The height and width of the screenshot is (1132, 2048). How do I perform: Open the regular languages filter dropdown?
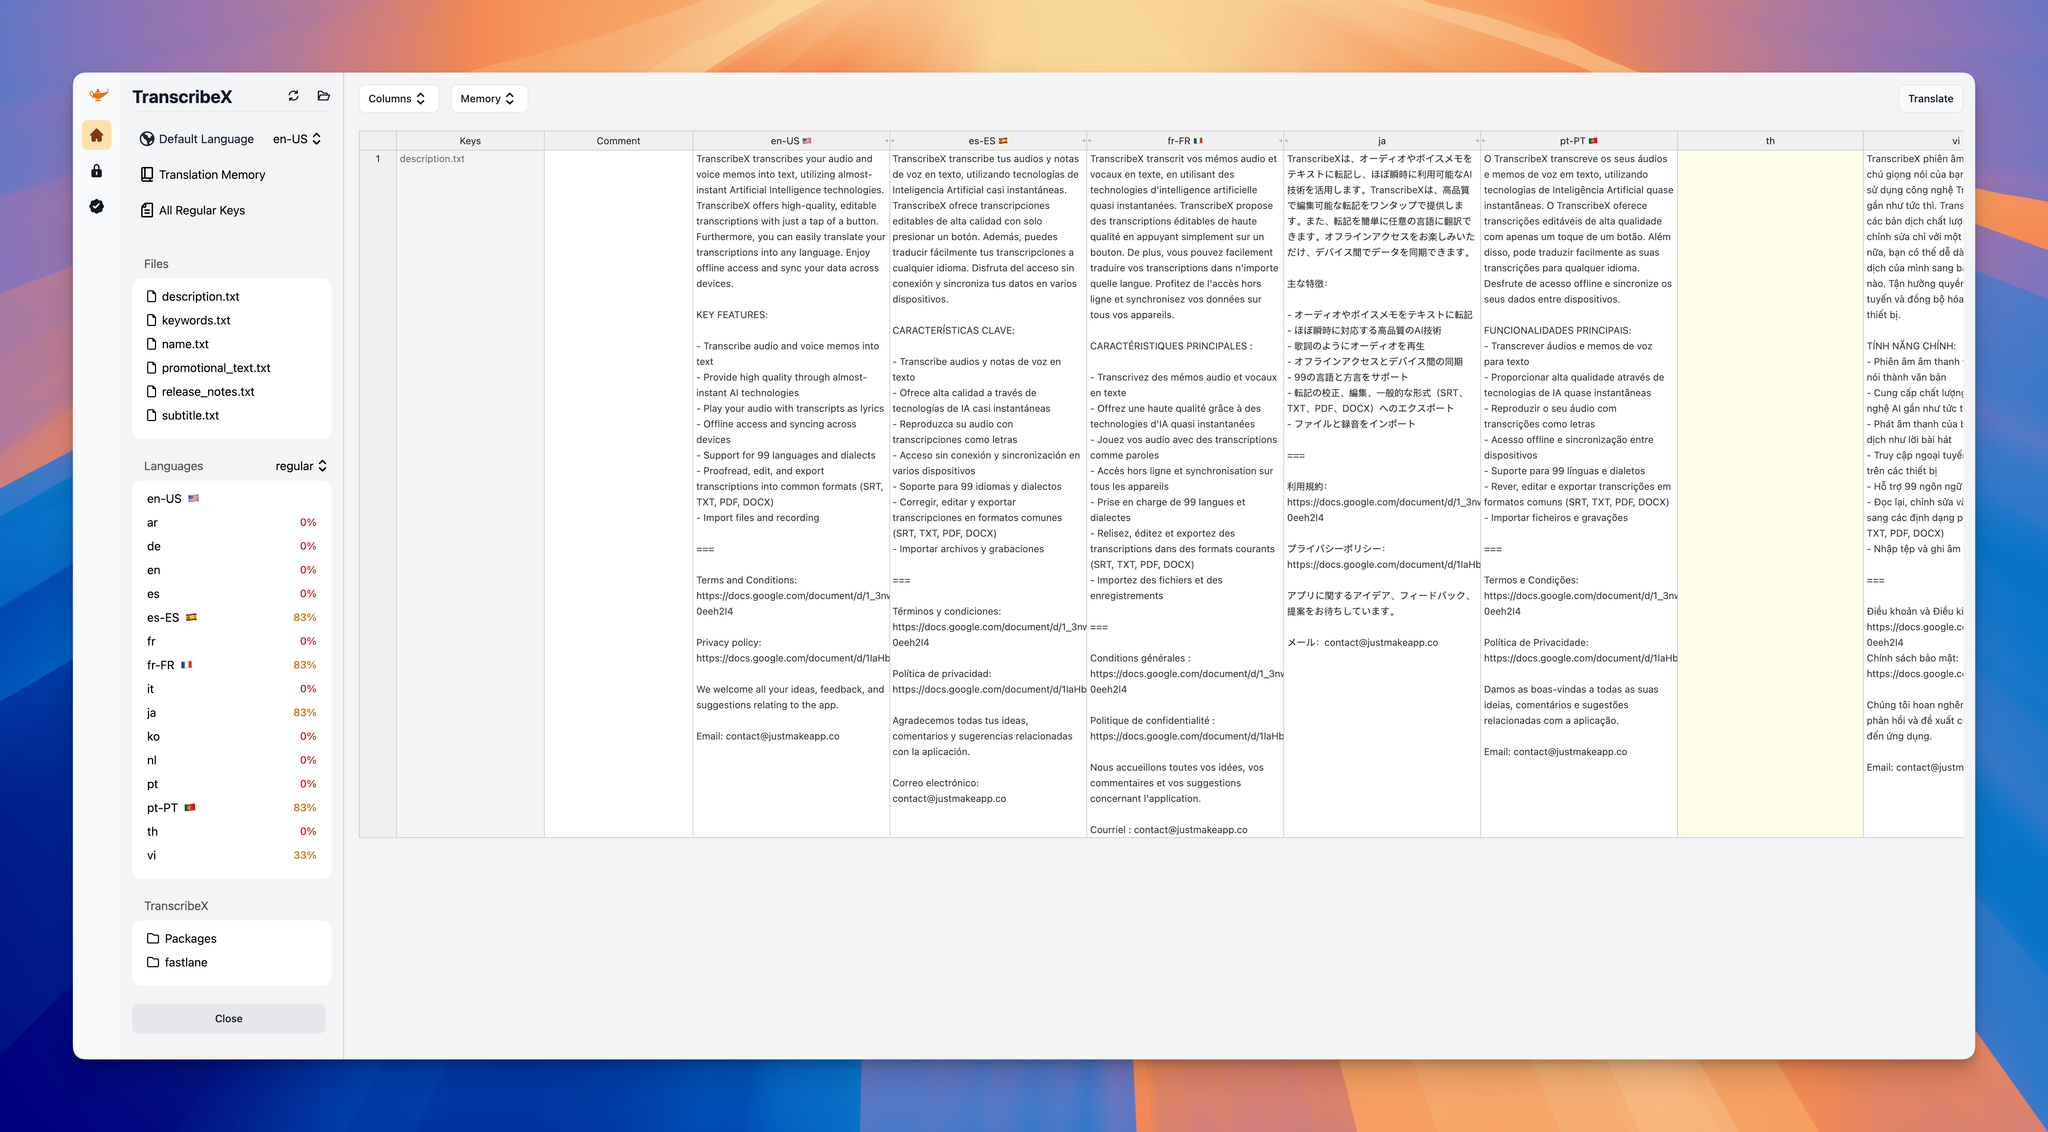[x=301, y=466]
